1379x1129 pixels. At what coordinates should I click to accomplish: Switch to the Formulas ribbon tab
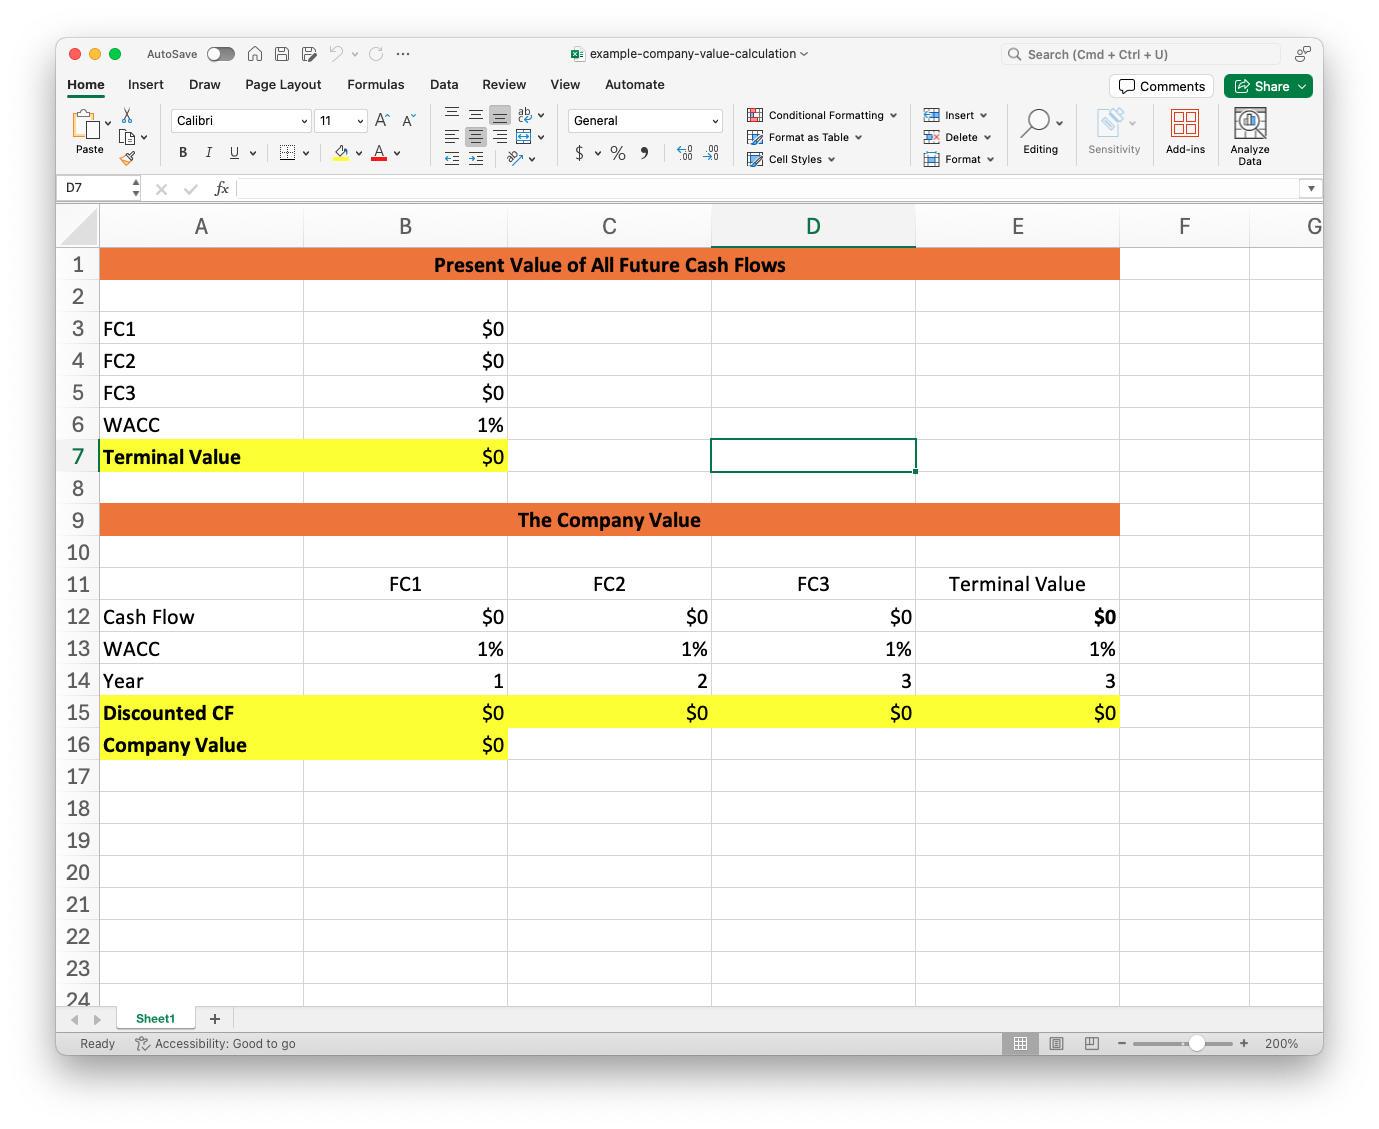tap(376, 84)
